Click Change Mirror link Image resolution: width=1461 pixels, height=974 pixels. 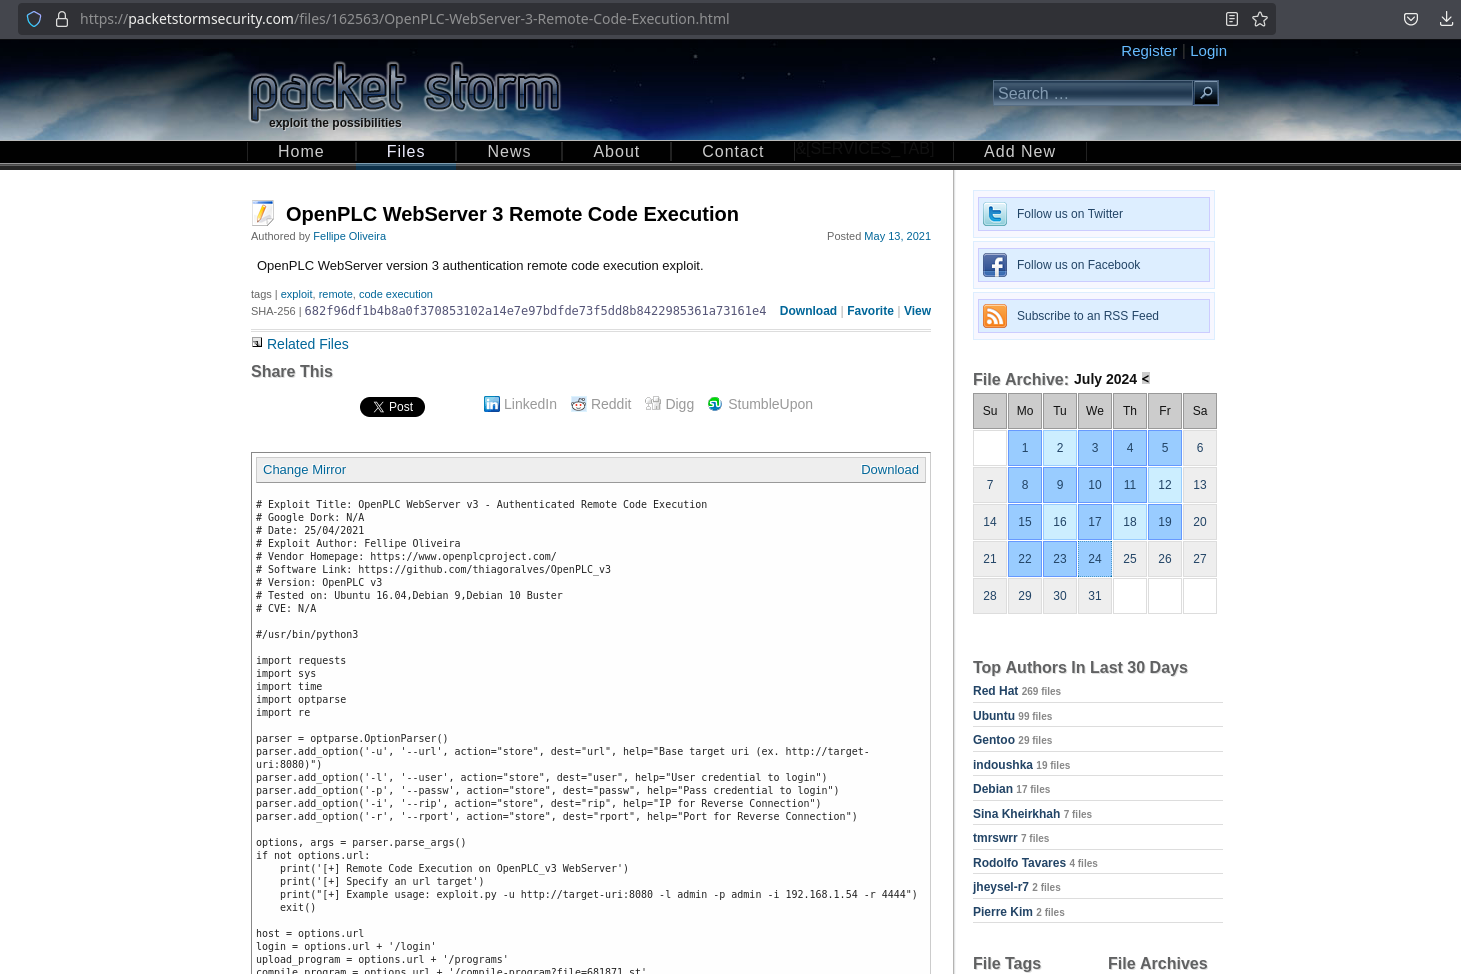coord(304,470)
